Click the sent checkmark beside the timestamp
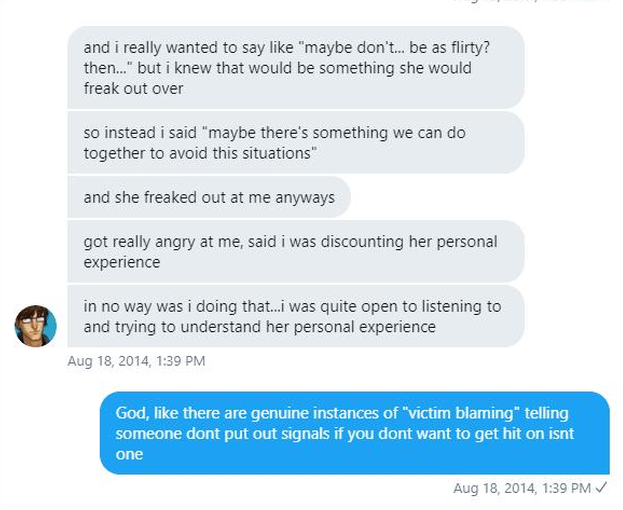623x510 pixels. tap(601, 488)
